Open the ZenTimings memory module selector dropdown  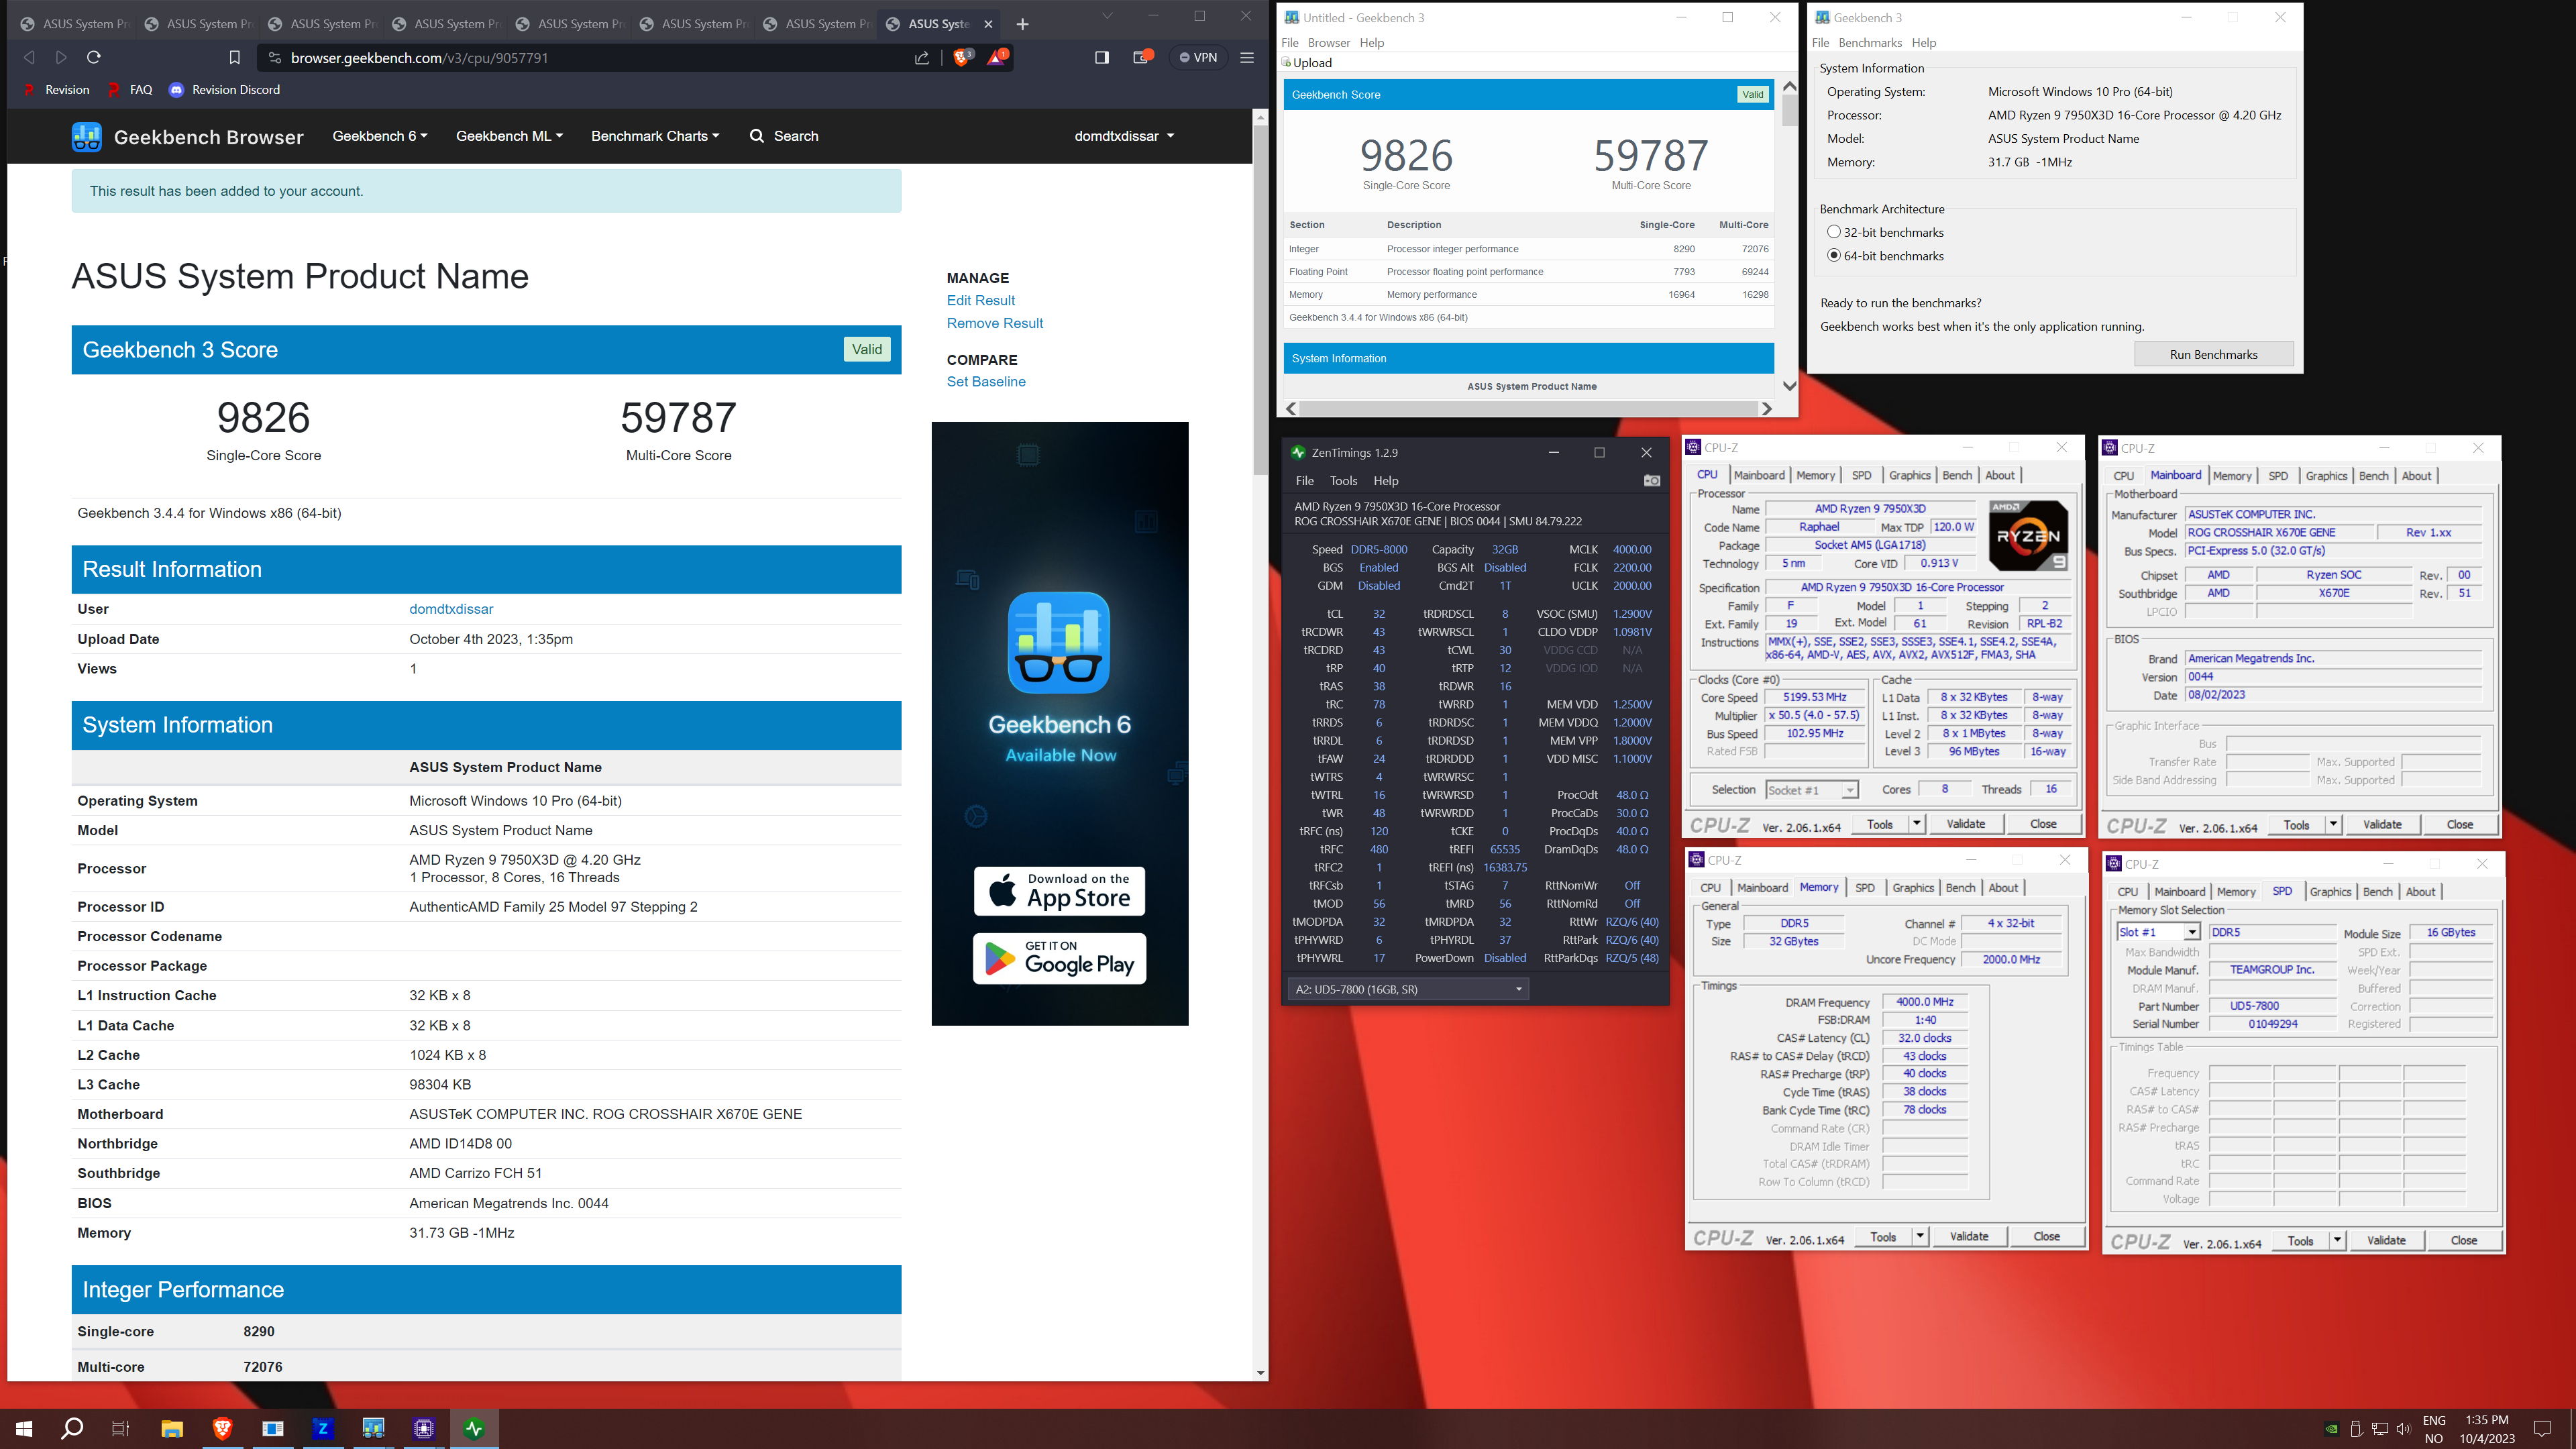pyautogui.click(x=1408, y=989)
